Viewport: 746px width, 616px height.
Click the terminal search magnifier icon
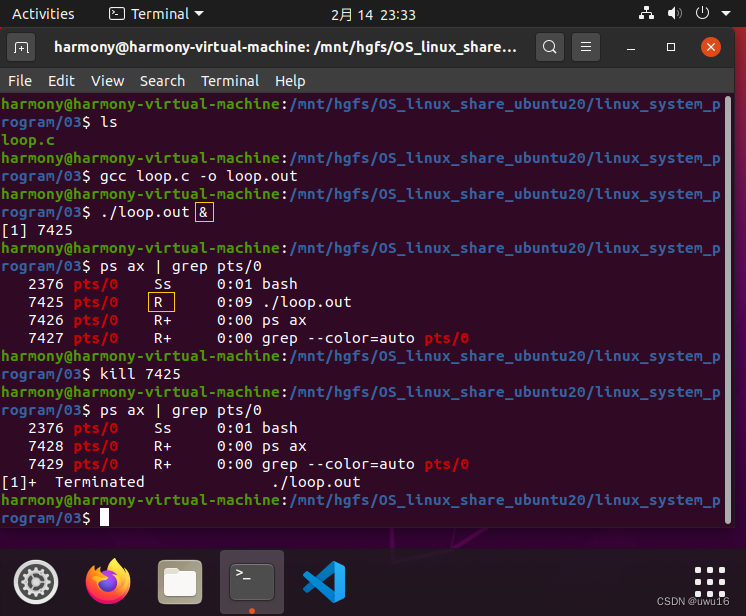coord(550,47)
